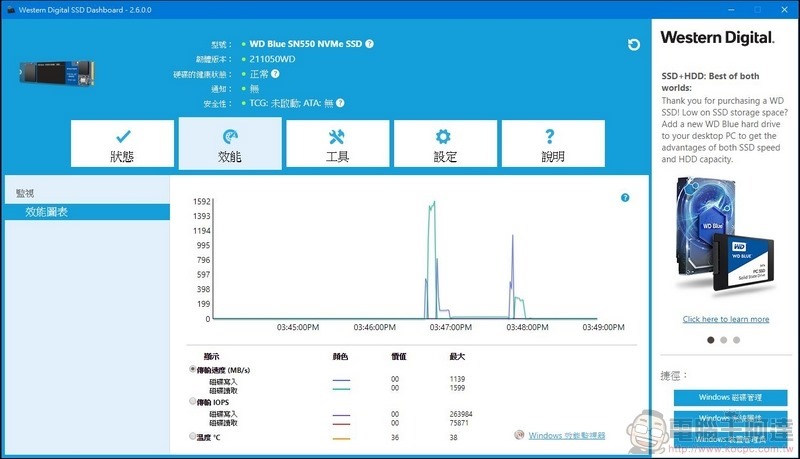This screenshot has width=800, height=459.
Task: Open help icon beside health status 正常
Action: tap(275, 73)
